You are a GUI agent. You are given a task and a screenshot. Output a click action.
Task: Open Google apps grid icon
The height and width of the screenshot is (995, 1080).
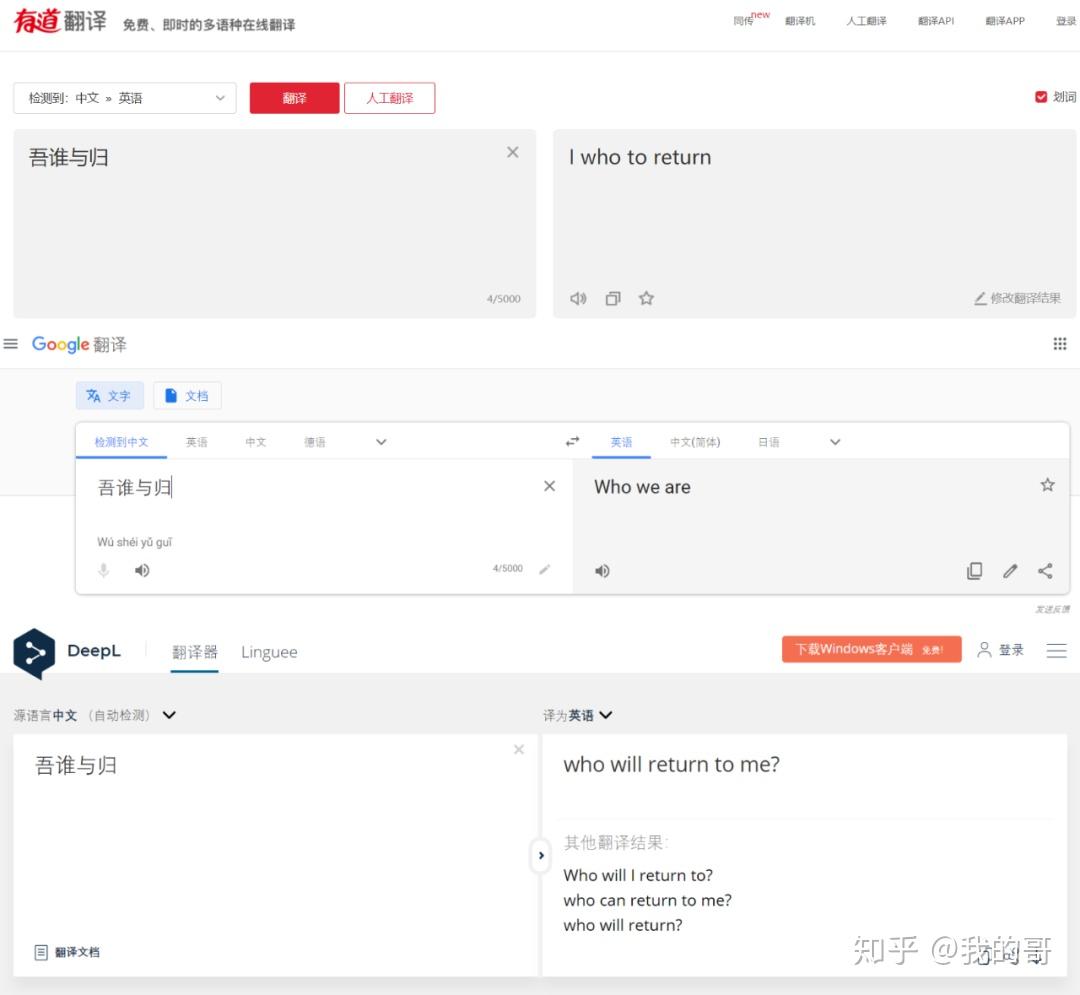coord(1059,343)
